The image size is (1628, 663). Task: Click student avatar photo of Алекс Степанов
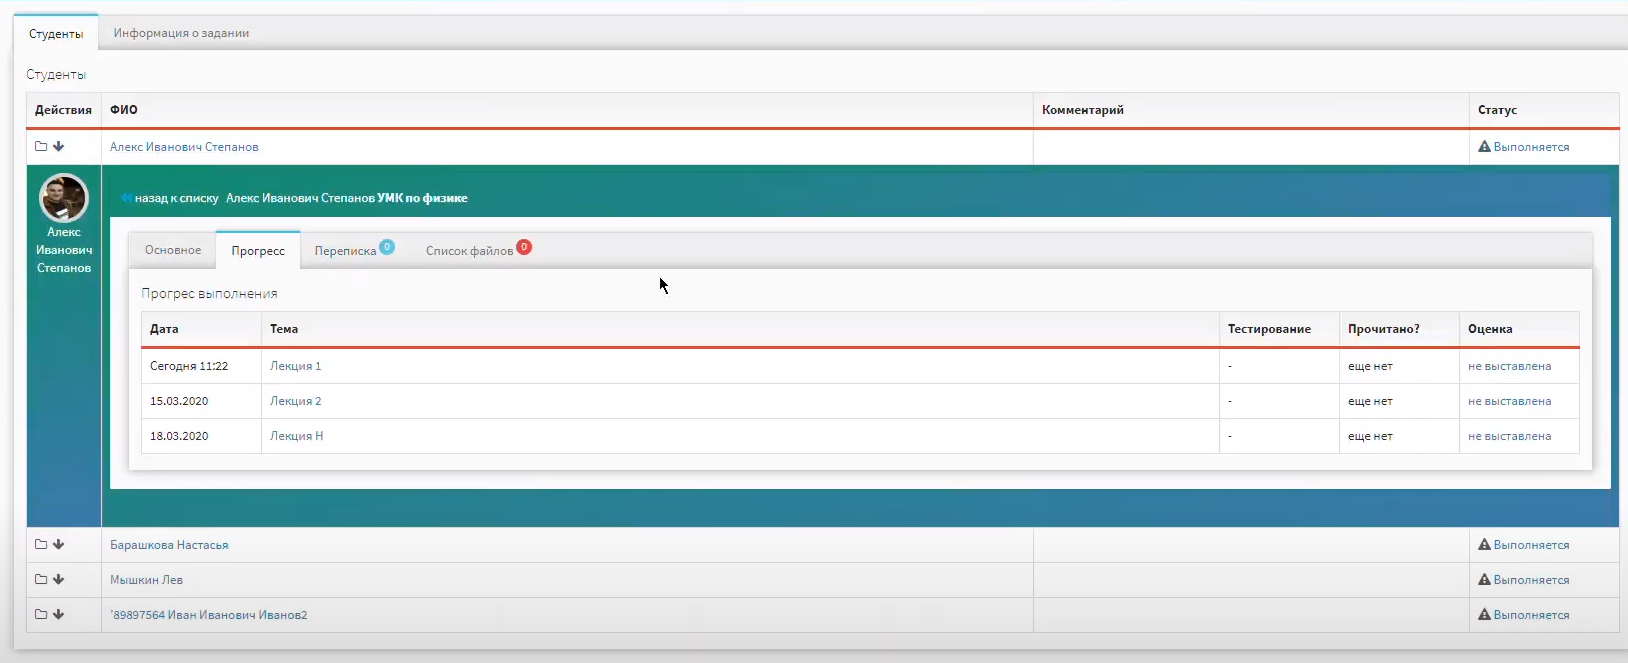64,198
